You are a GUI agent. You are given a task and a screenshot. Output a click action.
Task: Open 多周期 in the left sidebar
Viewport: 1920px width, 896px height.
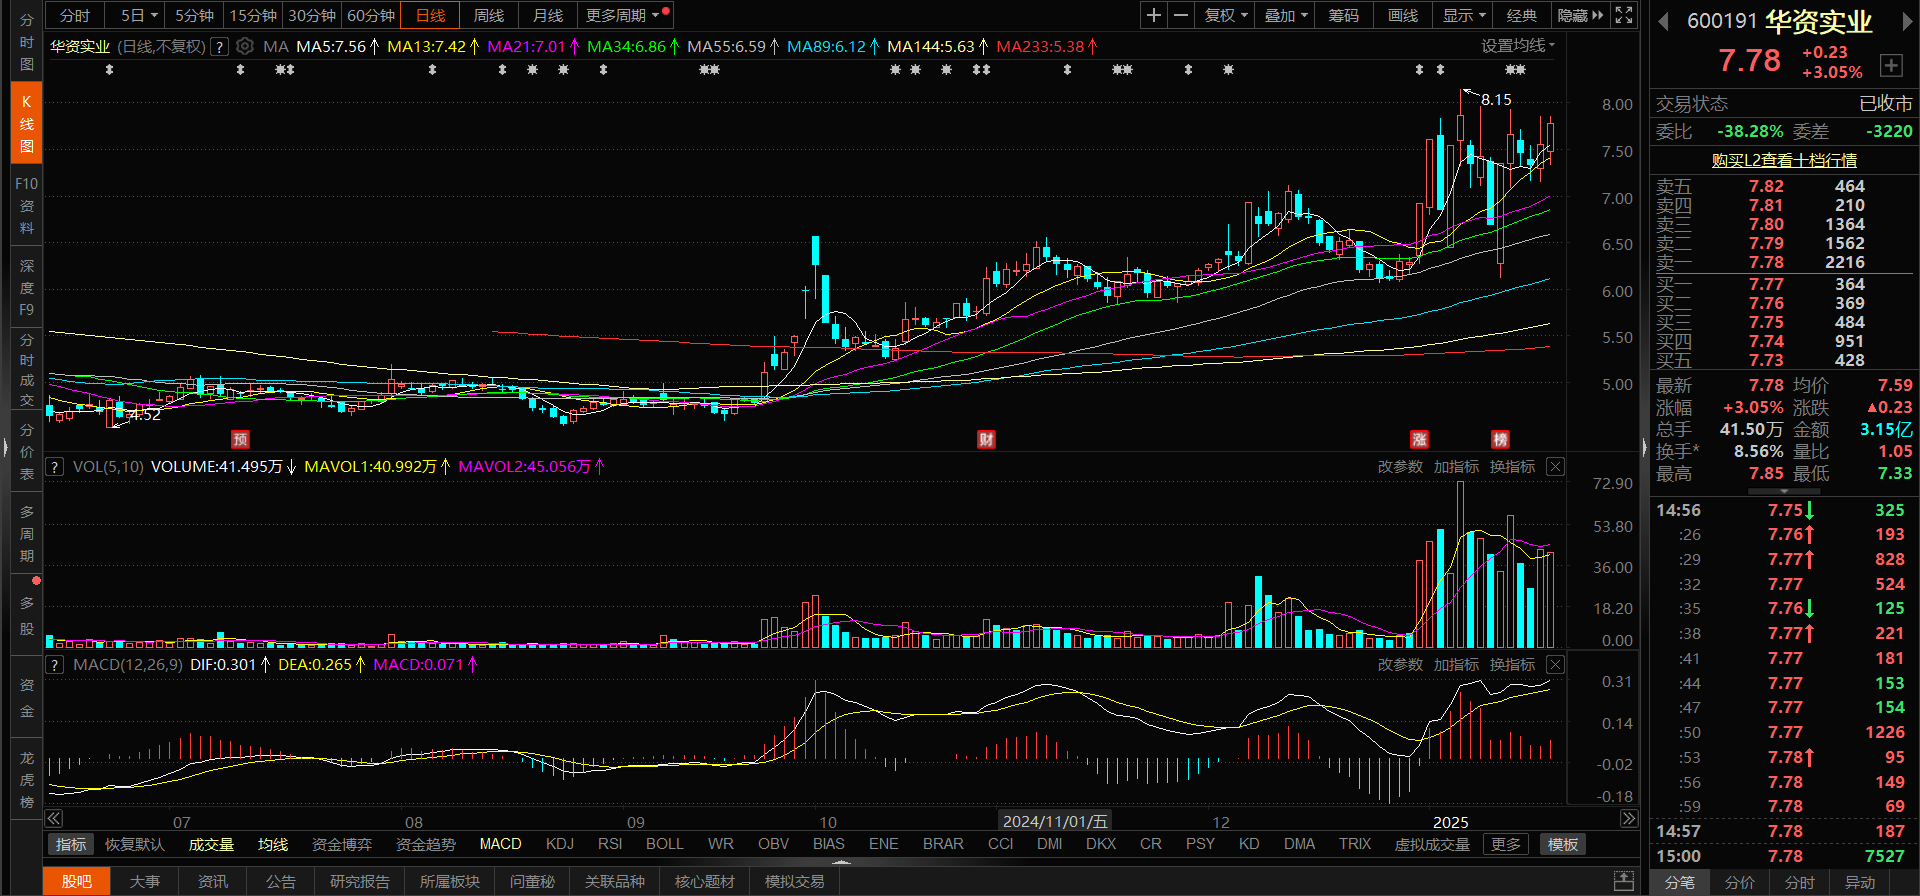click(26, 533)
